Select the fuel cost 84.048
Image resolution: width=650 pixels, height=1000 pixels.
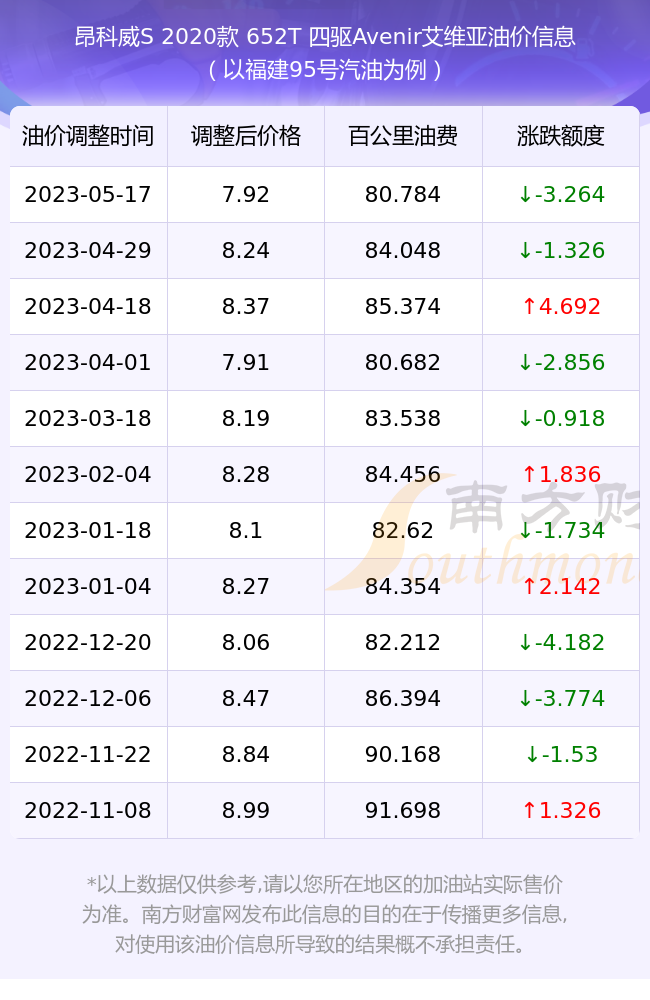pyautogui.click(x=403, y=251)
